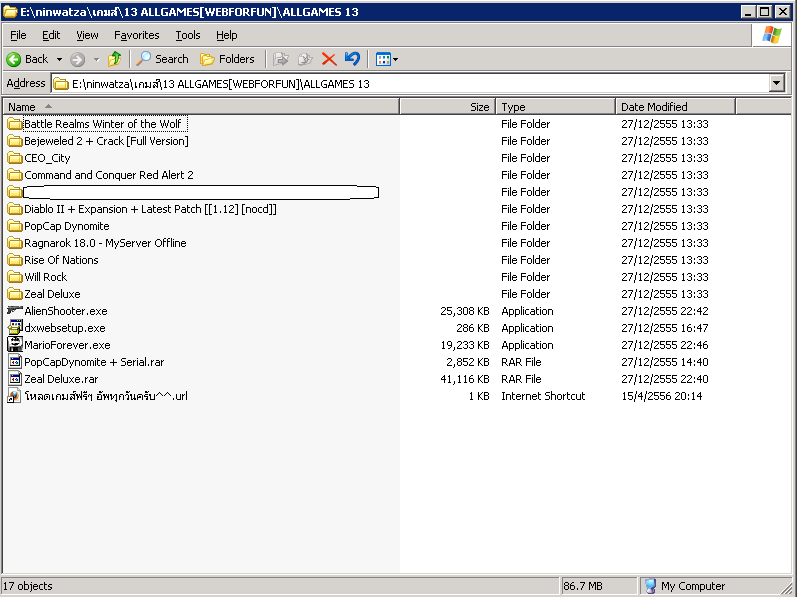
Task: Select the Ragnarok 18.0 folder icon
Action: [15, 243]
